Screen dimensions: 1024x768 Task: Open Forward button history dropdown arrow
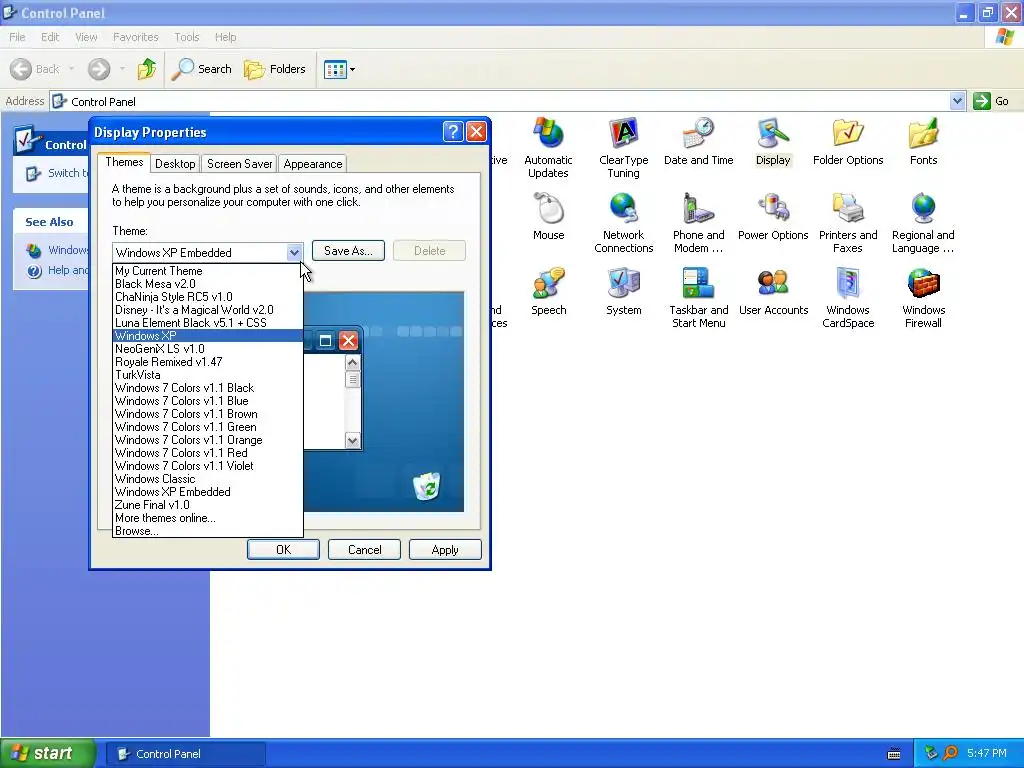122,69
